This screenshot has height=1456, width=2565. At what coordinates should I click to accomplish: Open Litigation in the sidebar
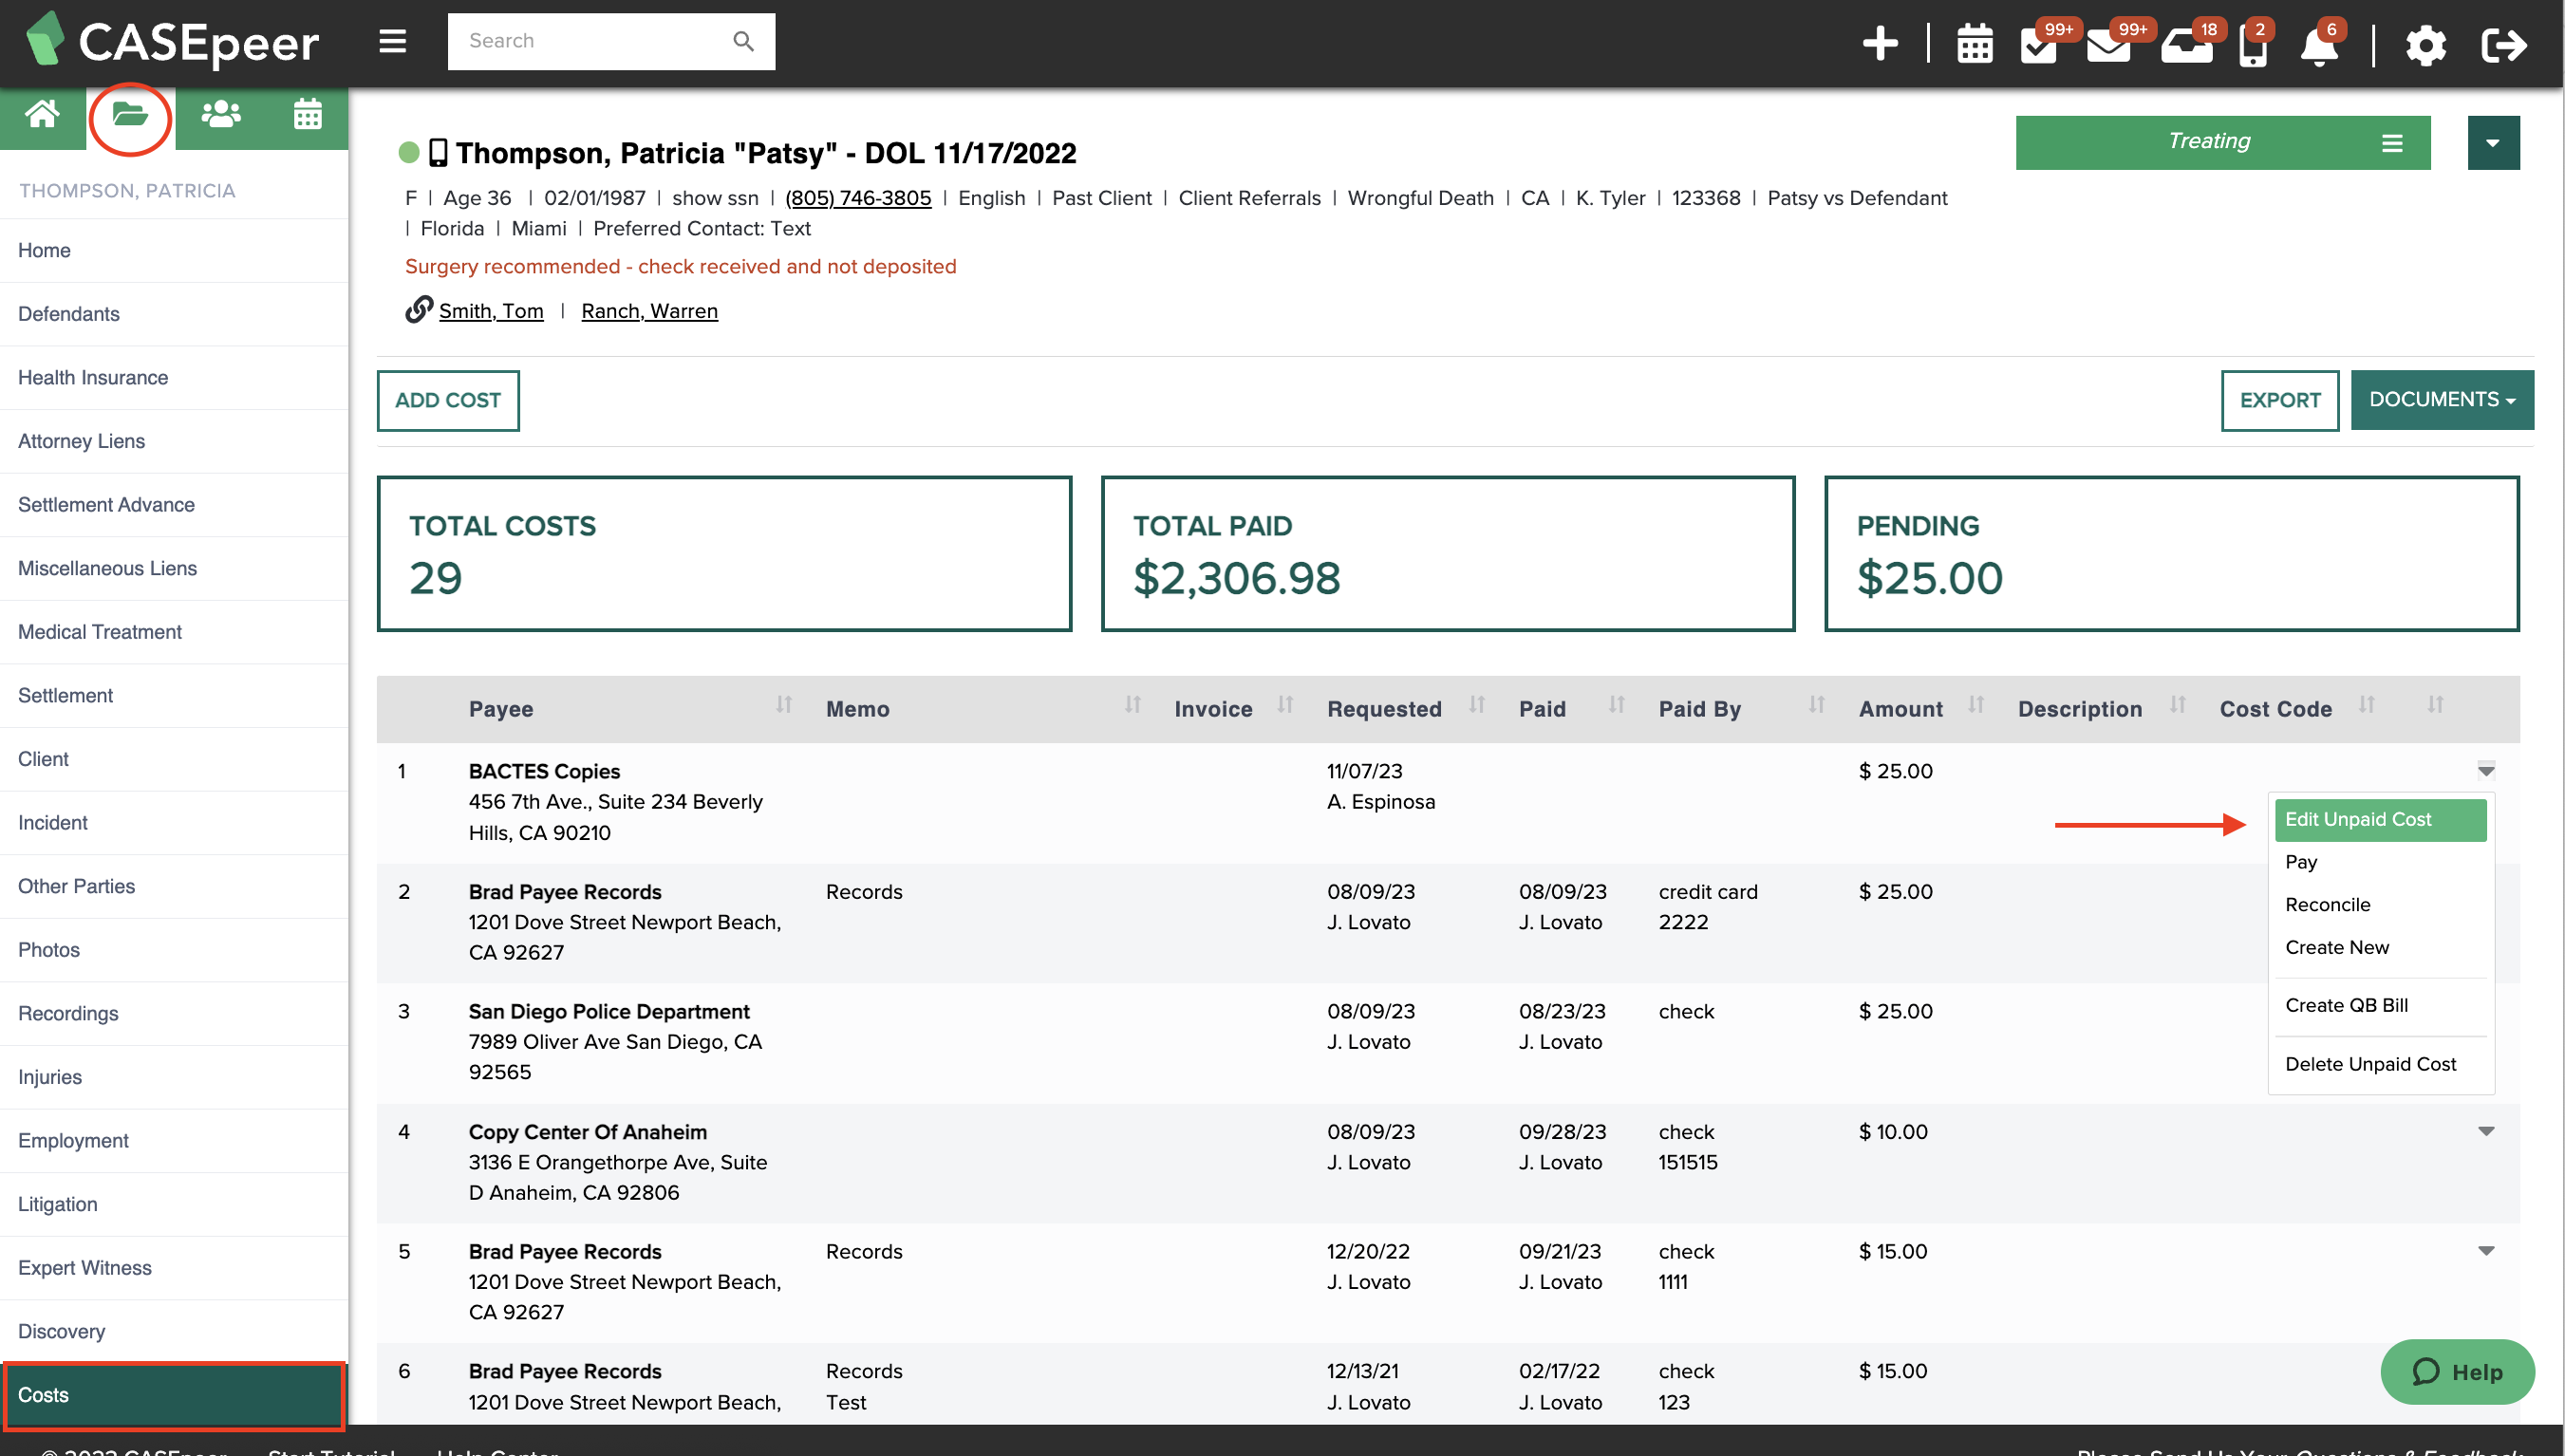pos(174,1204)
